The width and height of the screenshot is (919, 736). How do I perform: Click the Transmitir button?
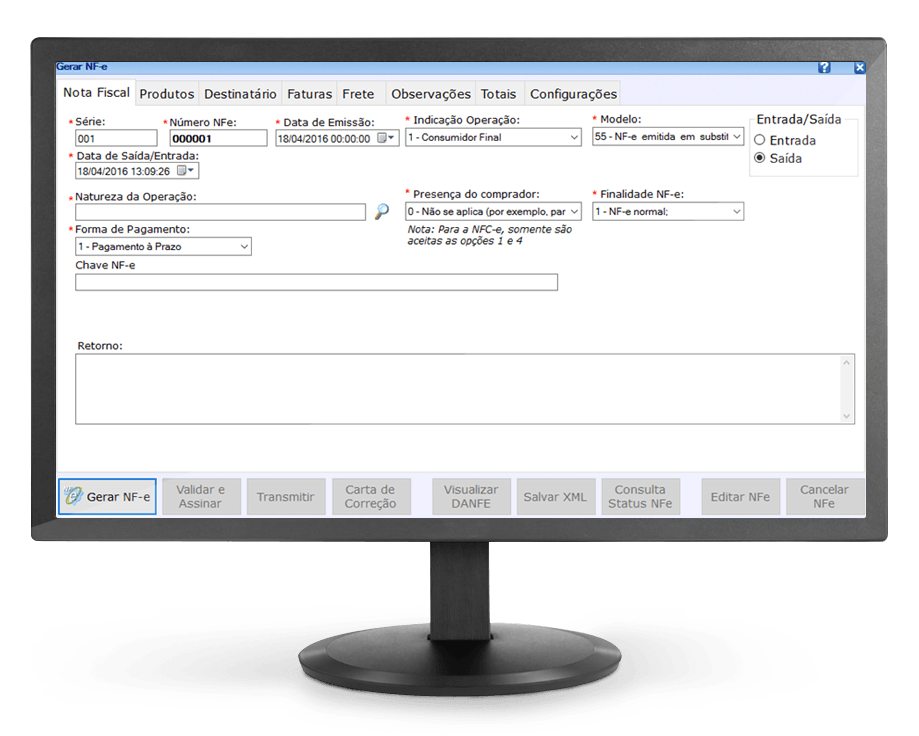coord(285,496)
